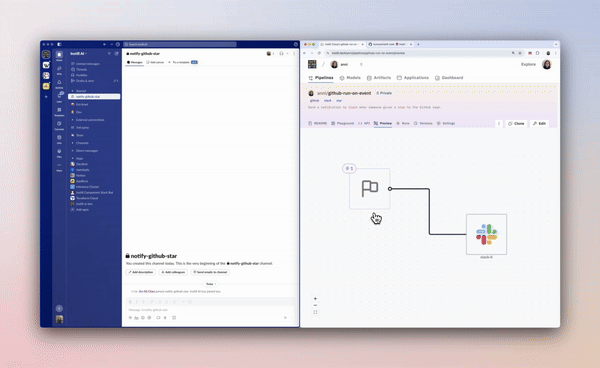Toggle bold formatting in message composer
Screen dimensions: 600x368
(130, 302)
